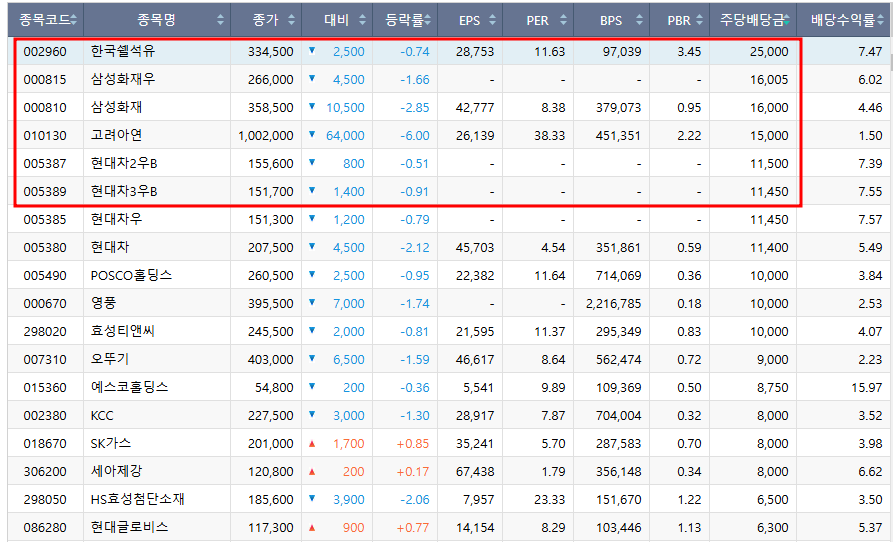Sort table by BPS column arrows

pos(639,20)
